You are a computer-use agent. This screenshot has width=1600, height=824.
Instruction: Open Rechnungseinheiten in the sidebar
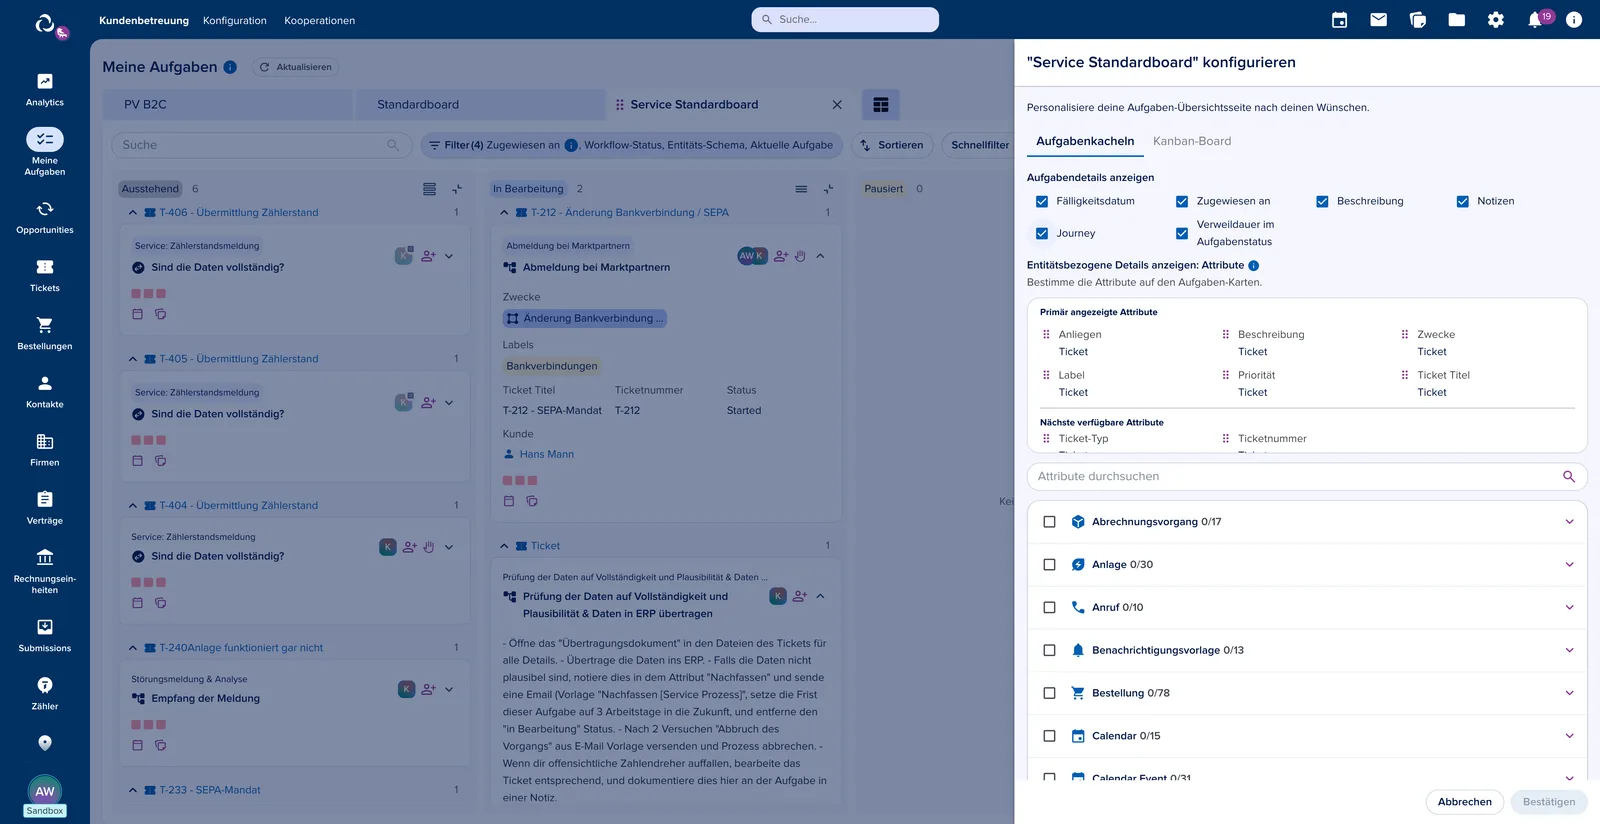point(44,570)
